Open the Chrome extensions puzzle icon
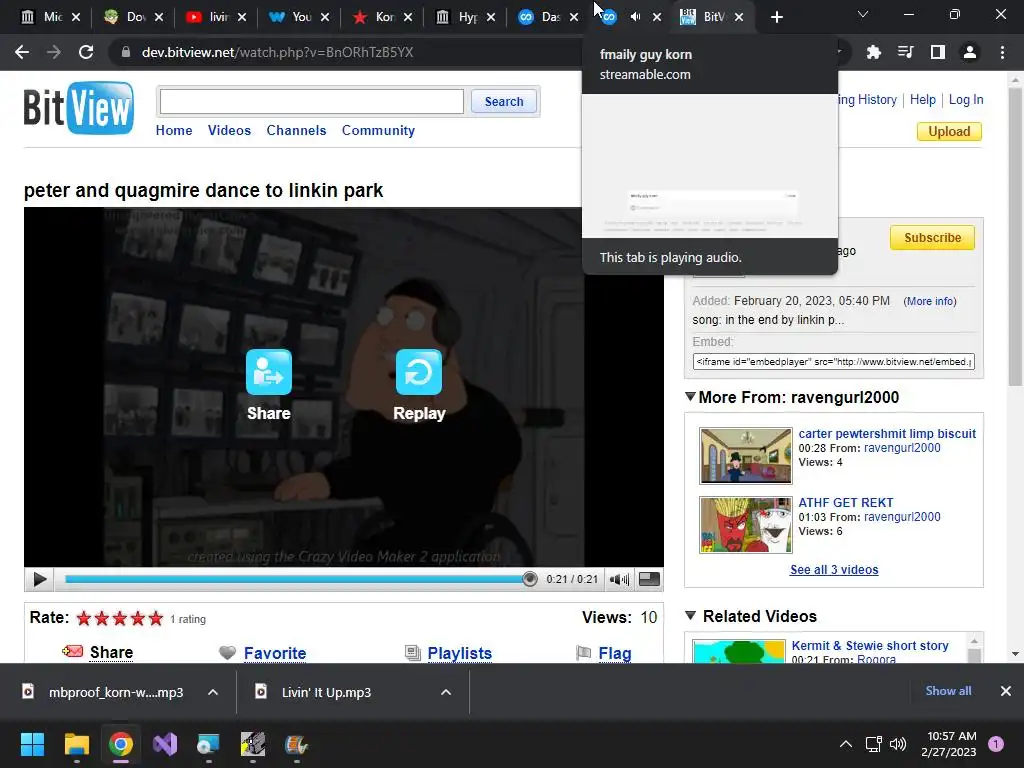 [873, 52]
